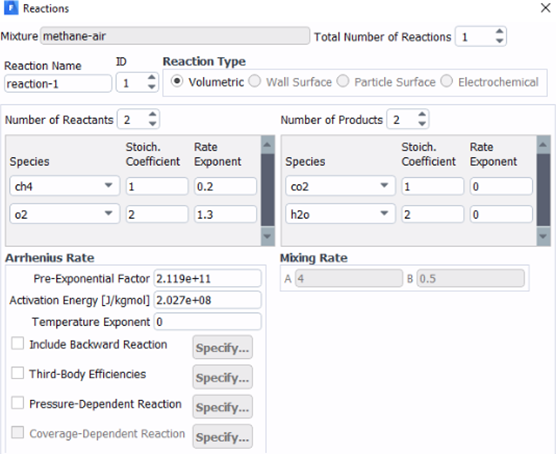This screenshot has height=454, width=556.
Task: Open the co2 product species dropdown
Action: tap(340, 186)
